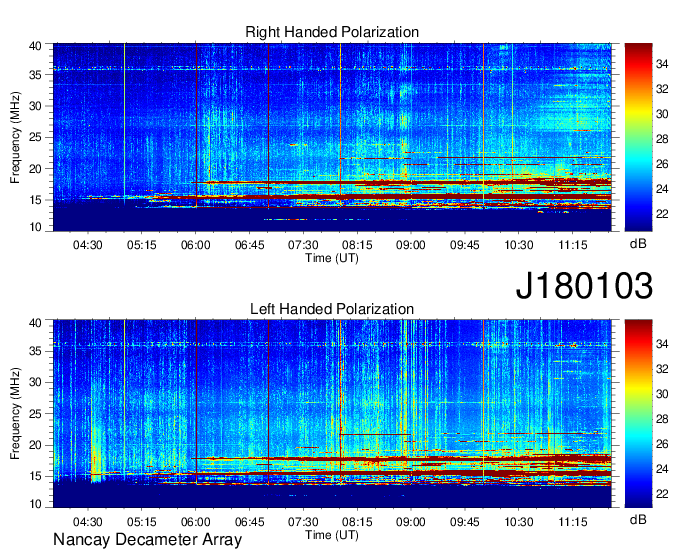Click the top plot's Frequency (MHz) axis label

click(15, 137)
